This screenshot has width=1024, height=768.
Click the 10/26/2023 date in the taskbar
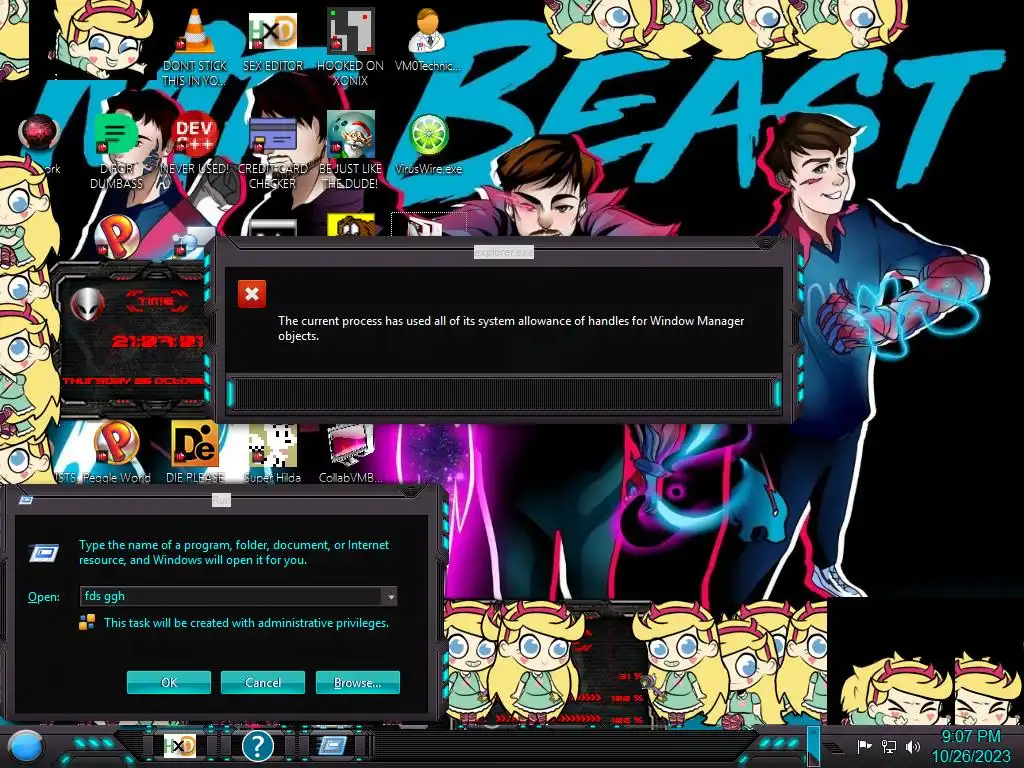click(x=970, y=756)
